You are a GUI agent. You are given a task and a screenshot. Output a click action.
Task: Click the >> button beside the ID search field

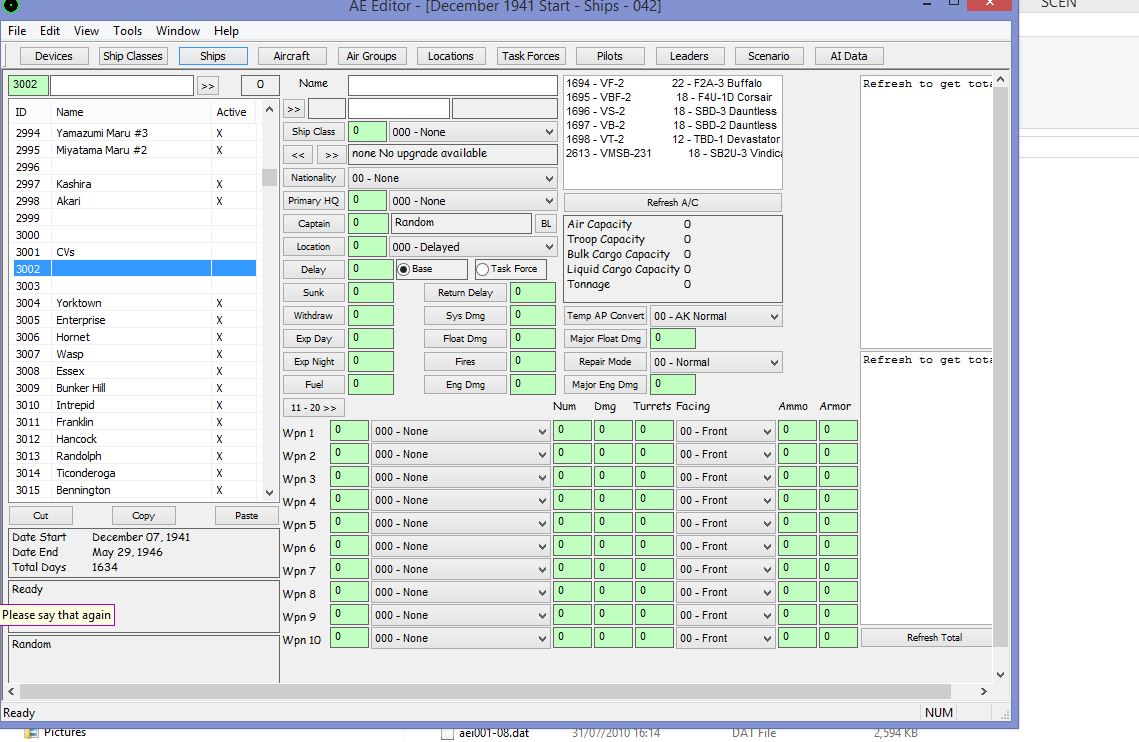tap(208, 86)
